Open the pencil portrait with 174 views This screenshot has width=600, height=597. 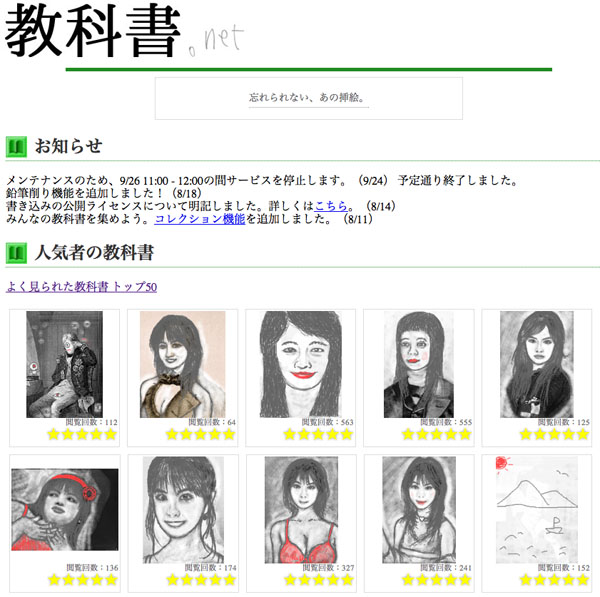coord(182,510)
